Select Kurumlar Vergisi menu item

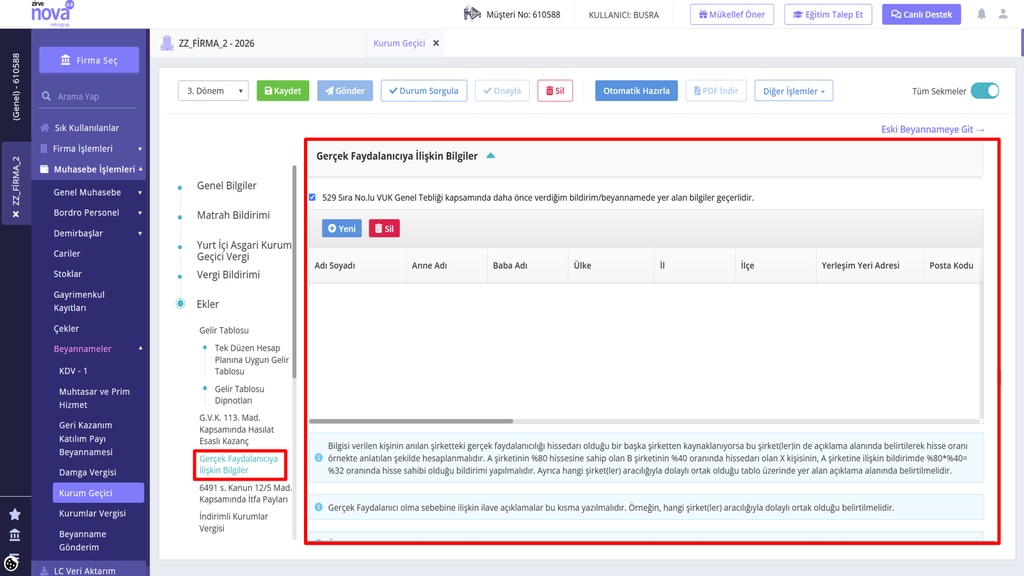click(x=92, y=513)
